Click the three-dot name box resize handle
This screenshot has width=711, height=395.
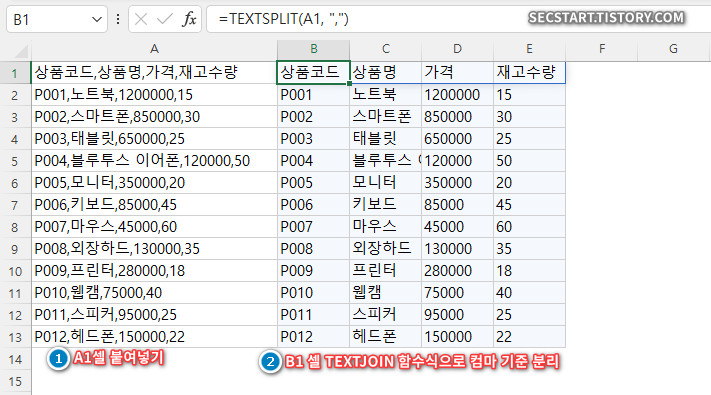[x=118, y=19]
